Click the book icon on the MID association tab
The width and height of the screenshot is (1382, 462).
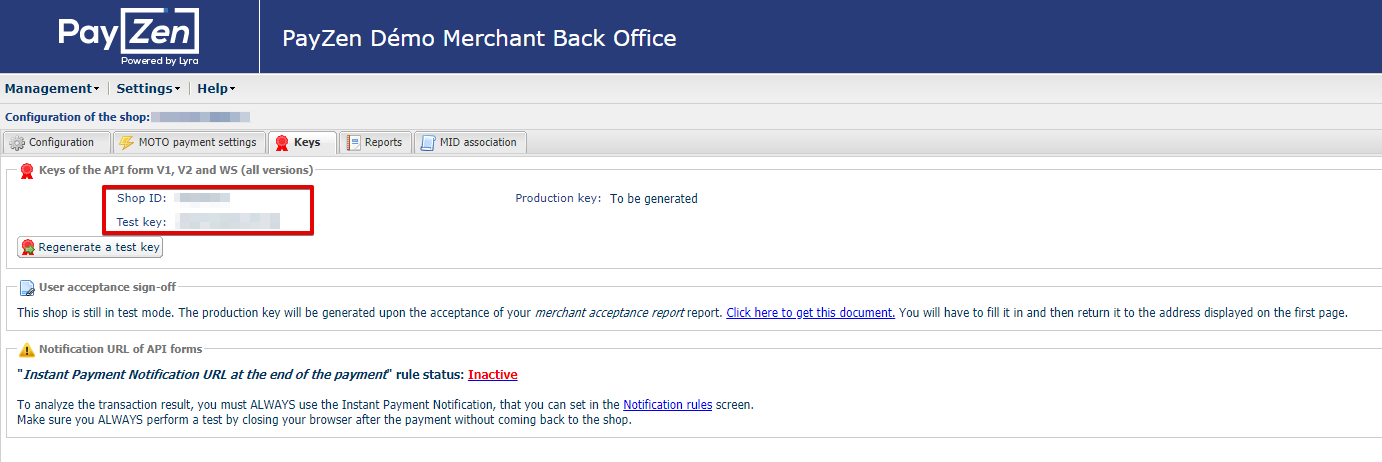pos(428,143)
